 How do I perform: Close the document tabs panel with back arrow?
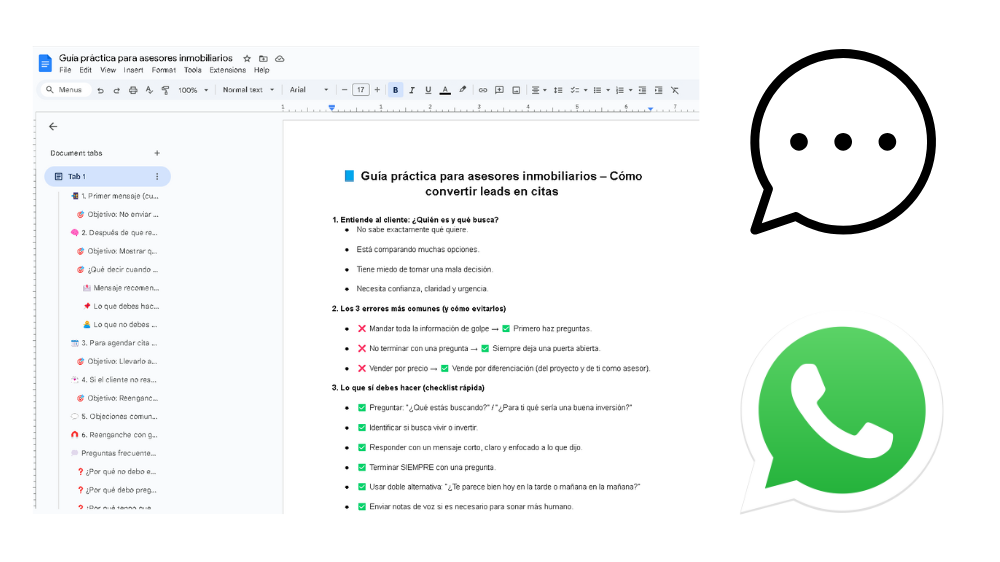point(53,126)
